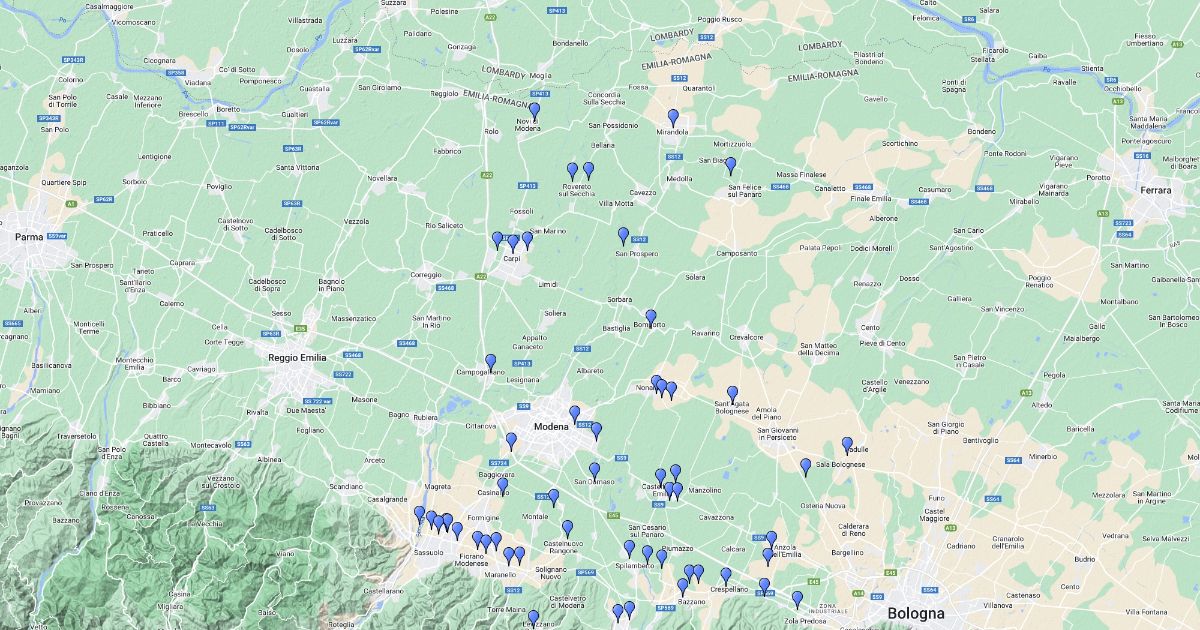Click the Medolla town label
The image size is (1200, 630).
[x=679, y=179]
